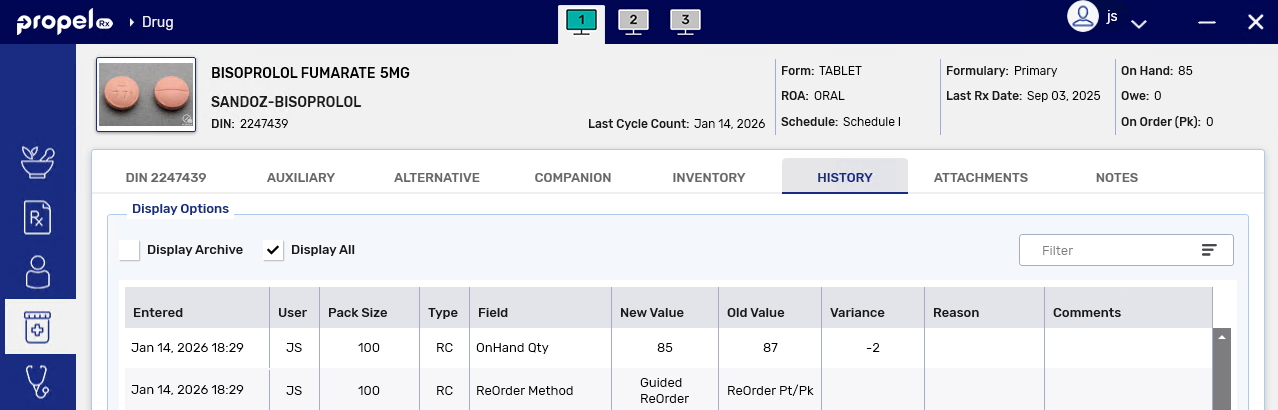Open the stethoscope prescriber sidebar icon

38,381
